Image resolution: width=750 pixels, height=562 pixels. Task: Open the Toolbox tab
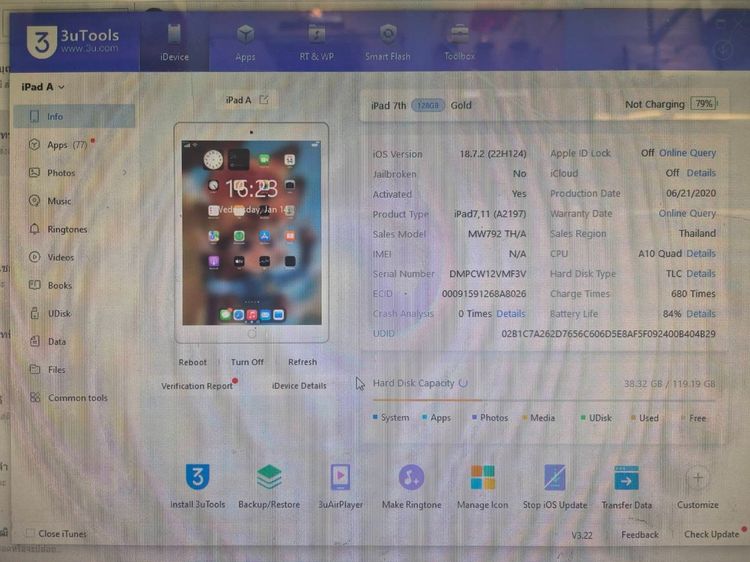[x=459, y=42]
